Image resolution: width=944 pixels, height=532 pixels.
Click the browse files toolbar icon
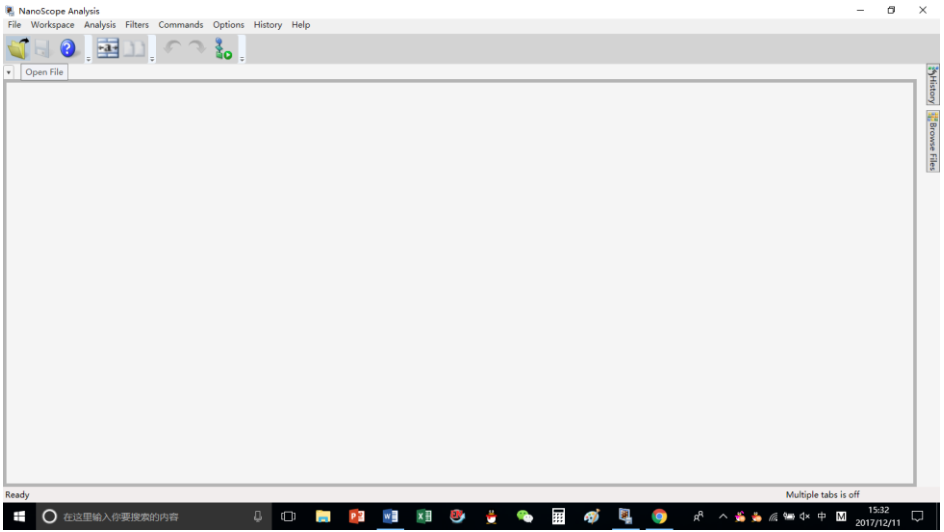(108, 48)
